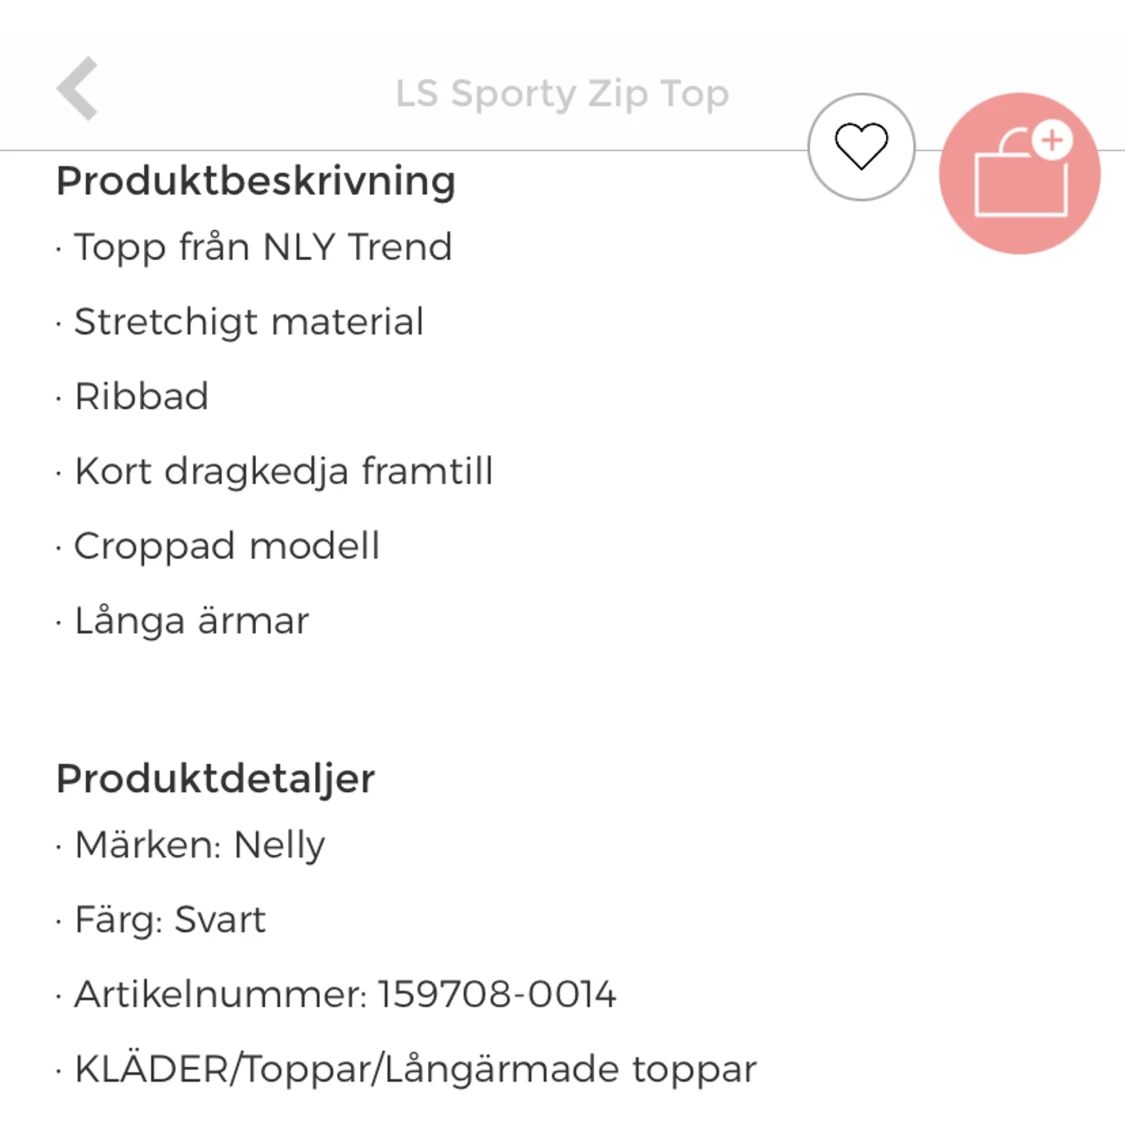The image size is (1125, 1125).
Task: Open the Nelly brand name
Action: pyautogui.click(x=279, y=846)
